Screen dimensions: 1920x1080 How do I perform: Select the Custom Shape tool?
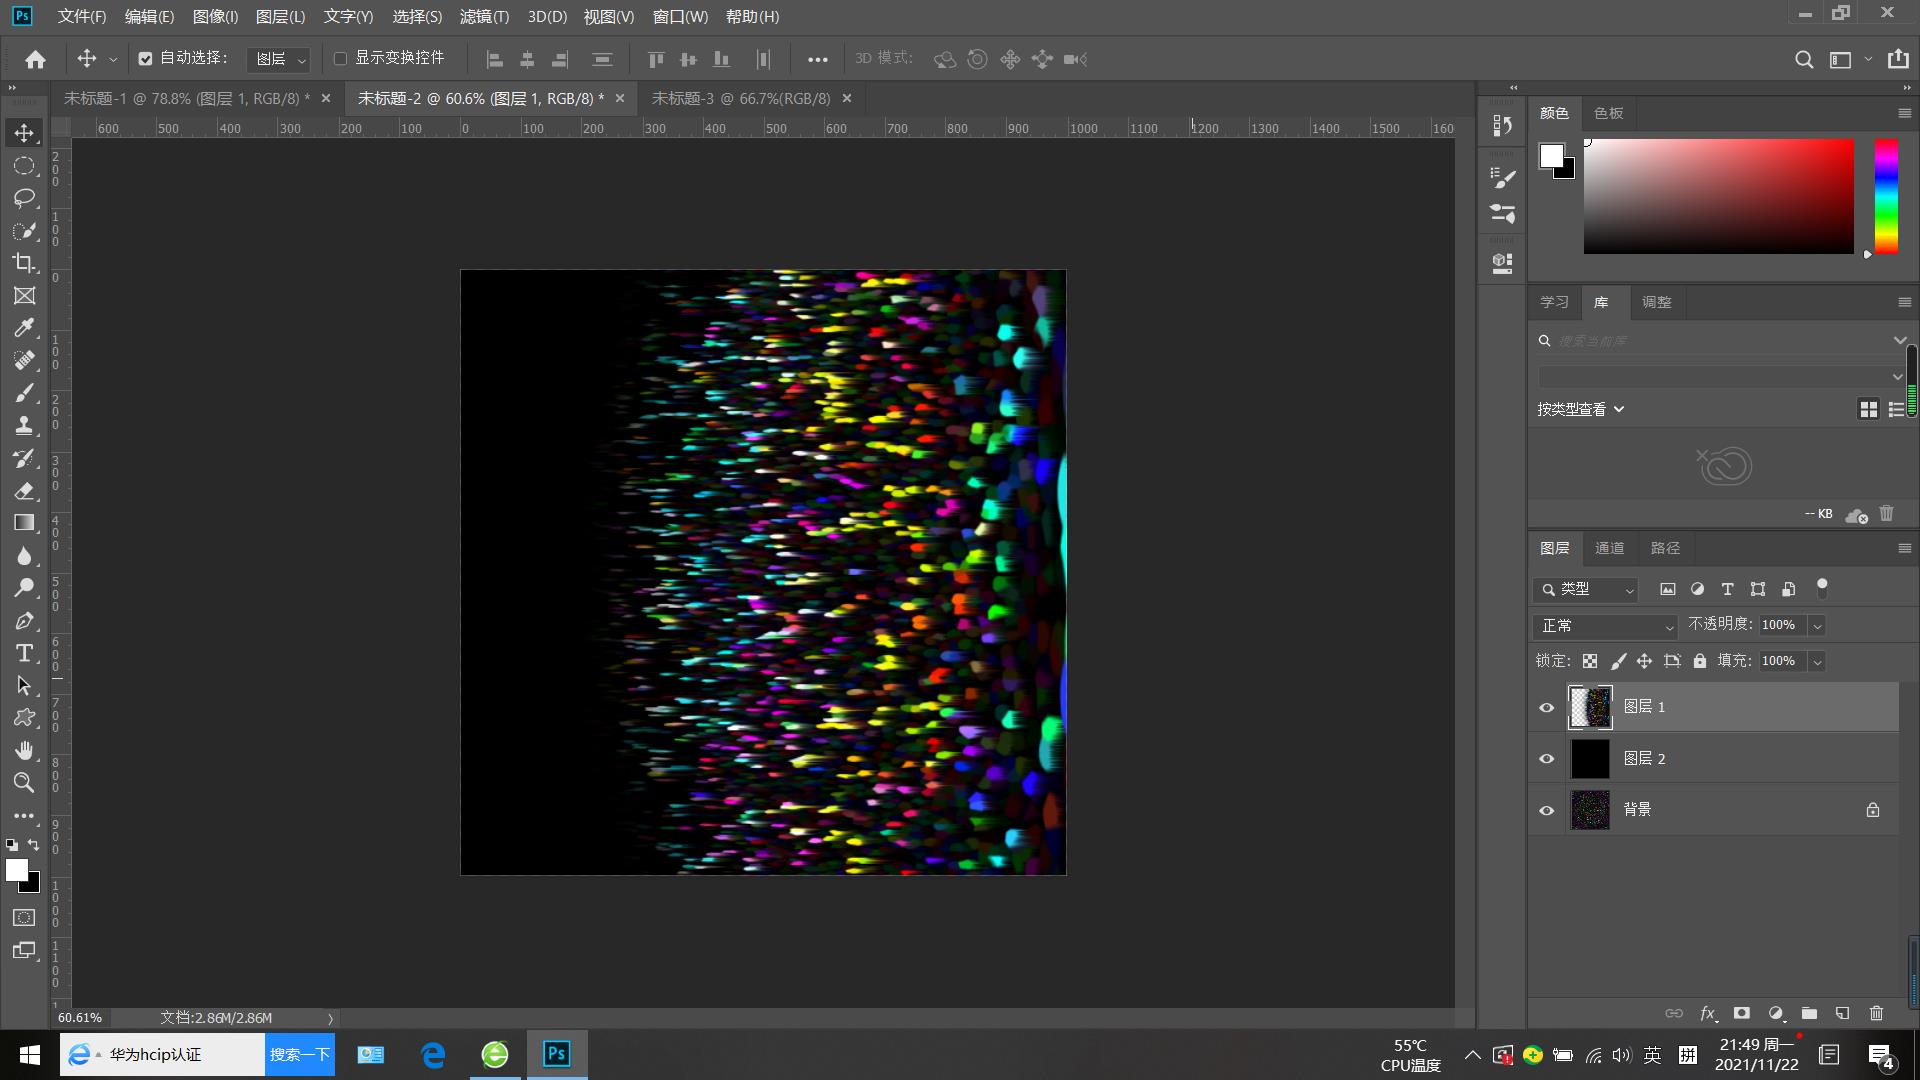pos(24,718)
